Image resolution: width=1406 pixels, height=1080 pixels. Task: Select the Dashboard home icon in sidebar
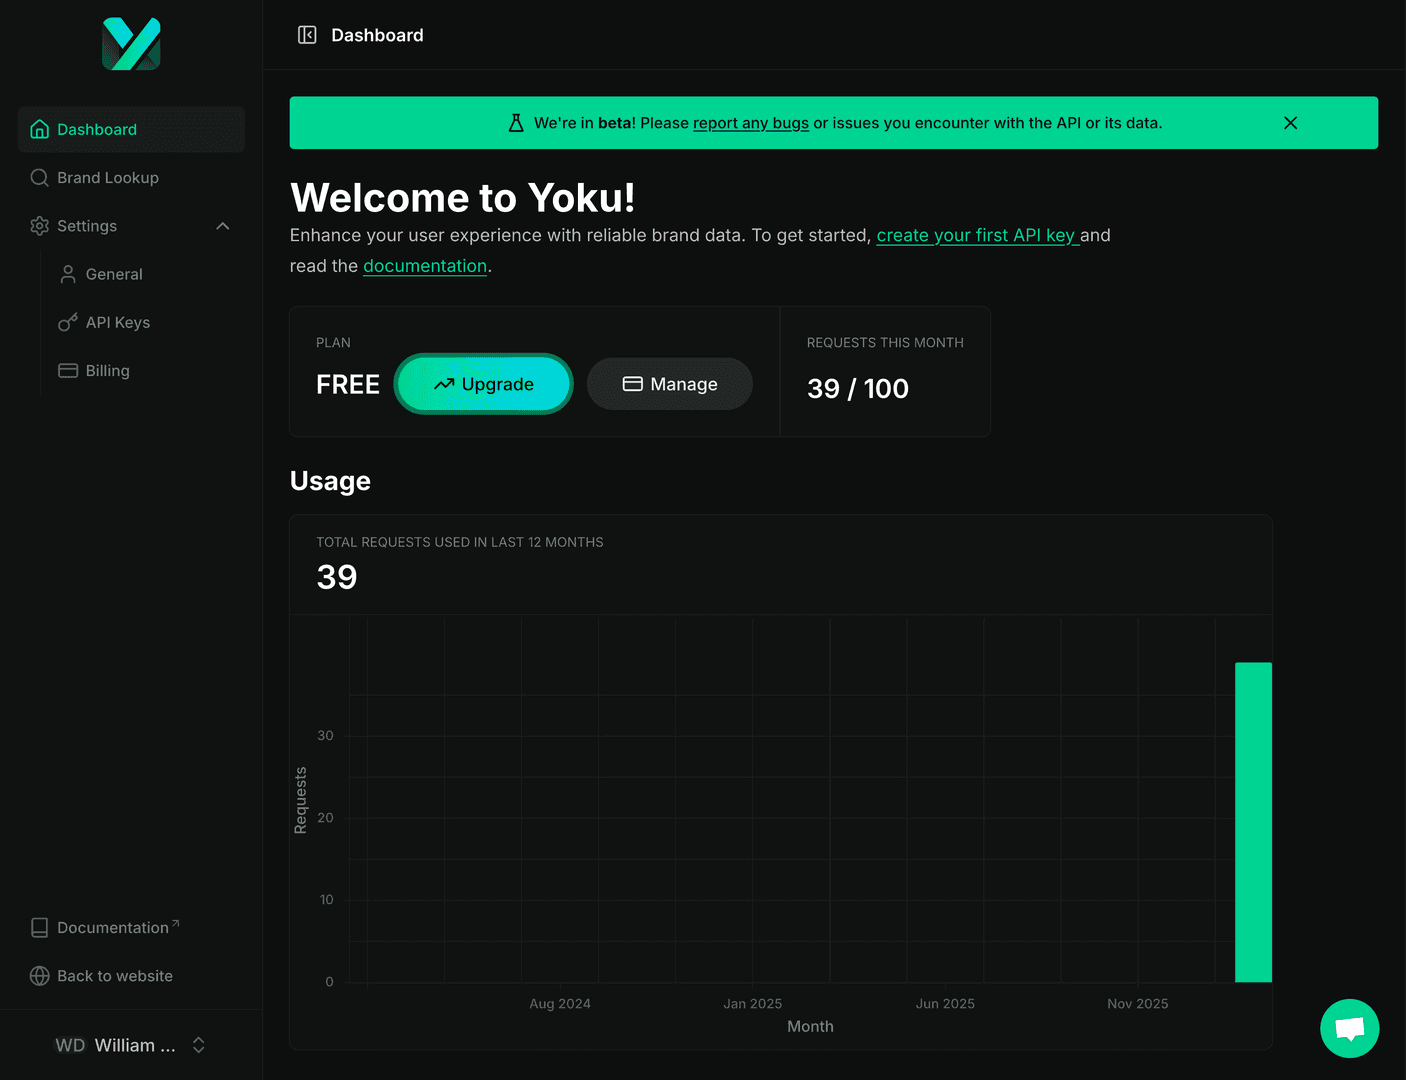(x=39, y=129)
